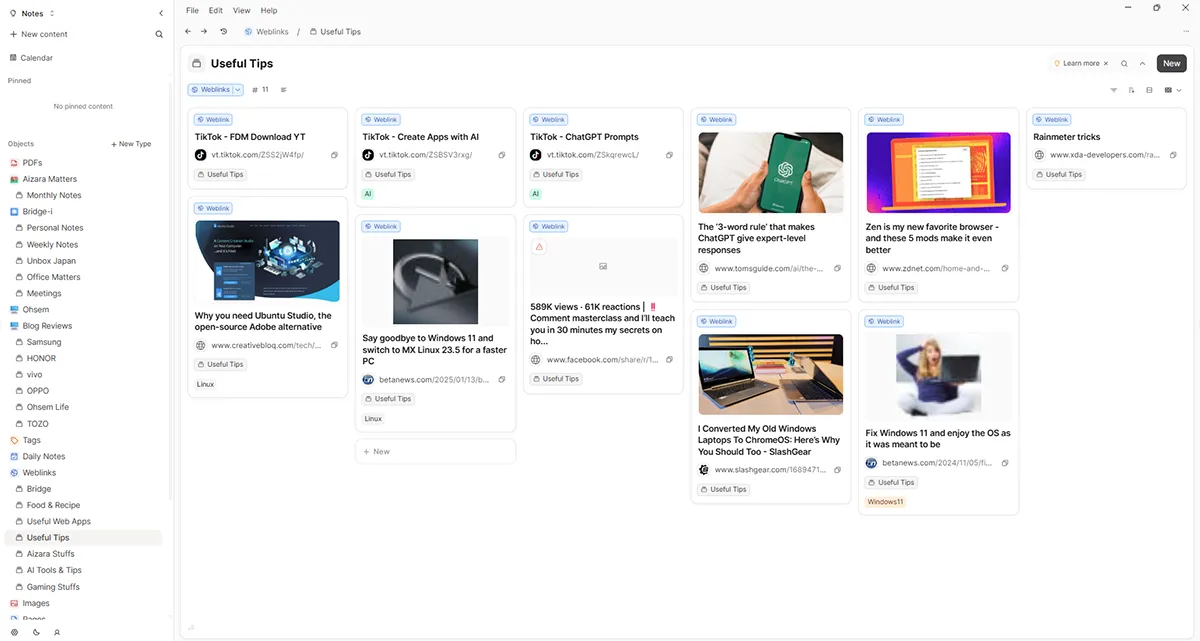Open the gallery view layout dropdown
The image size is (1200, 641).
(x=1173, y=90)
